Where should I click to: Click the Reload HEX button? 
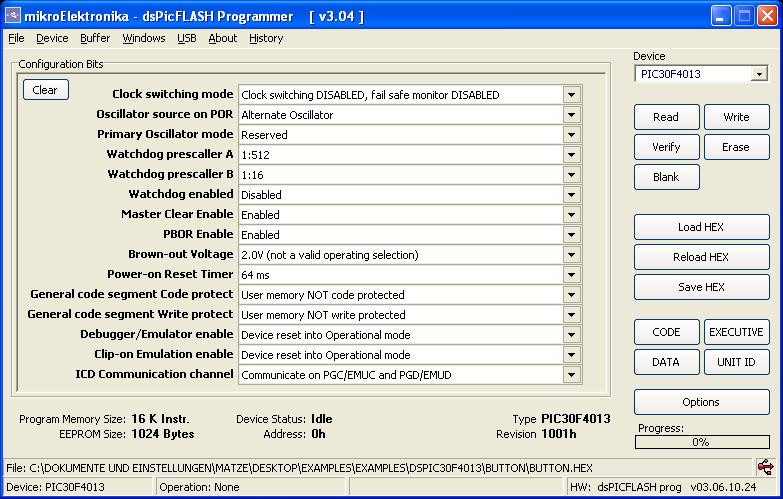coord(702,257)
